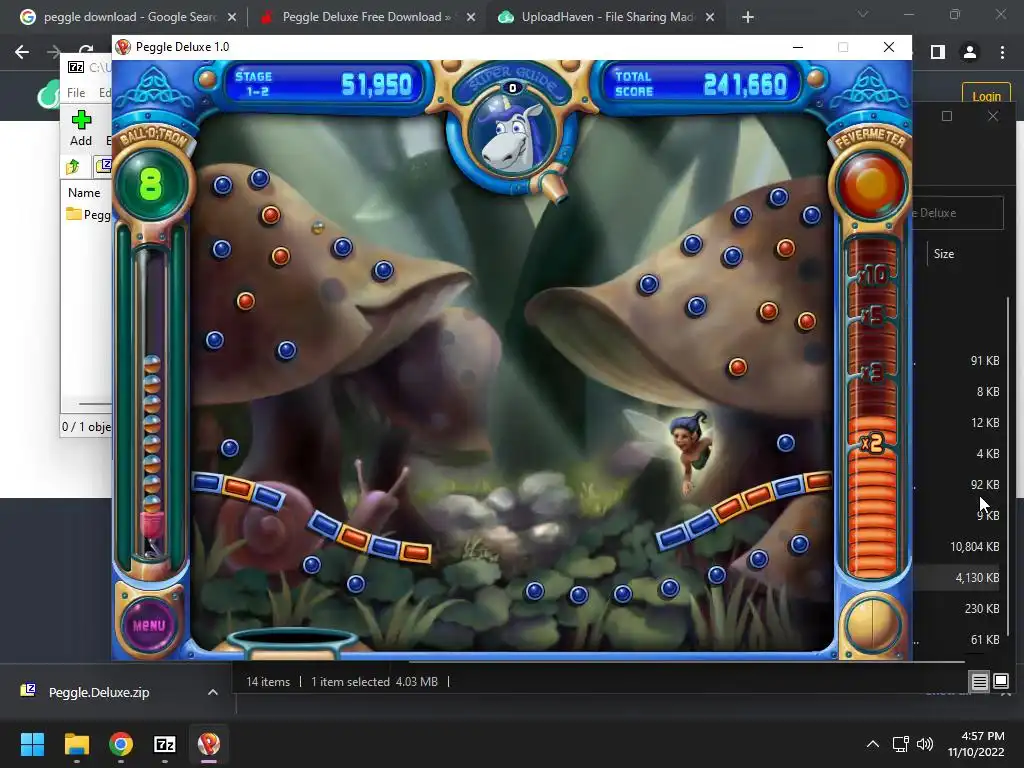This screenshot has width=1024, height=768.
Task: Click the x10 multiplier marker on the Fevermeter
Action: click(872, 276)
